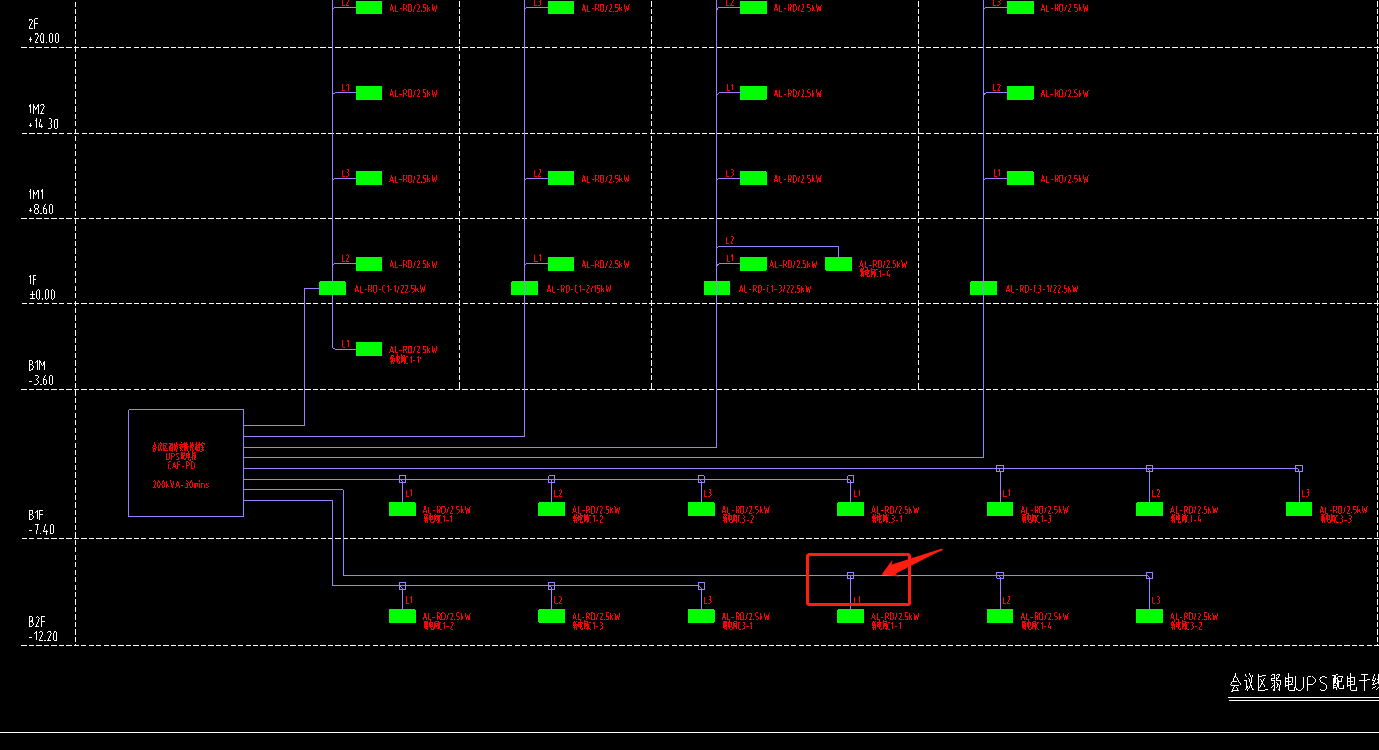Select the green box on B1M level
The height and width of the screenshot is (750, 1379).
[x=369, y=349]
